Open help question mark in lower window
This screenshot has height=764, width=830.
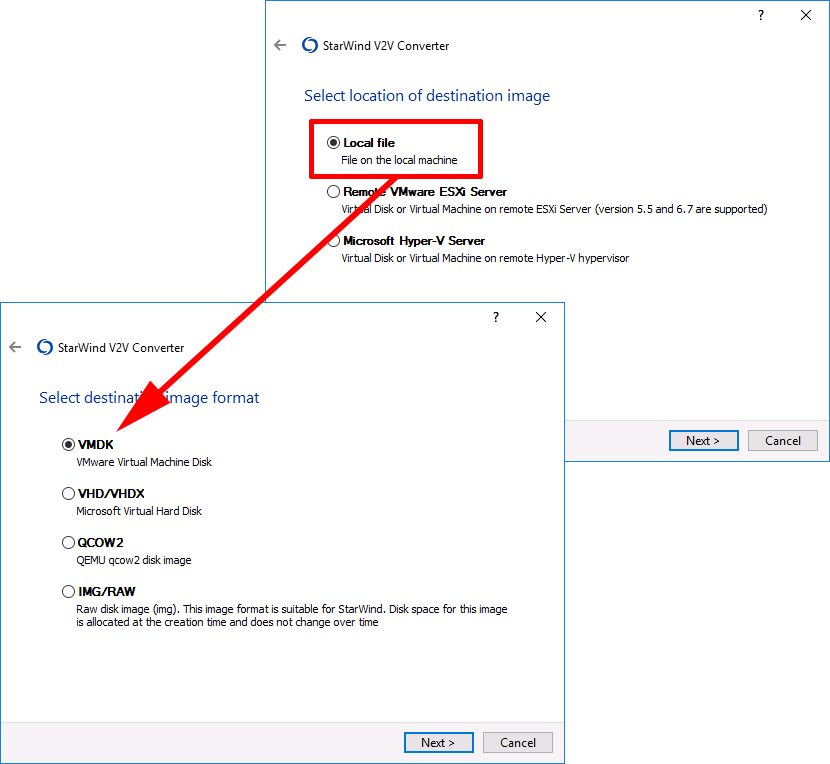click(x=495, y=317)
